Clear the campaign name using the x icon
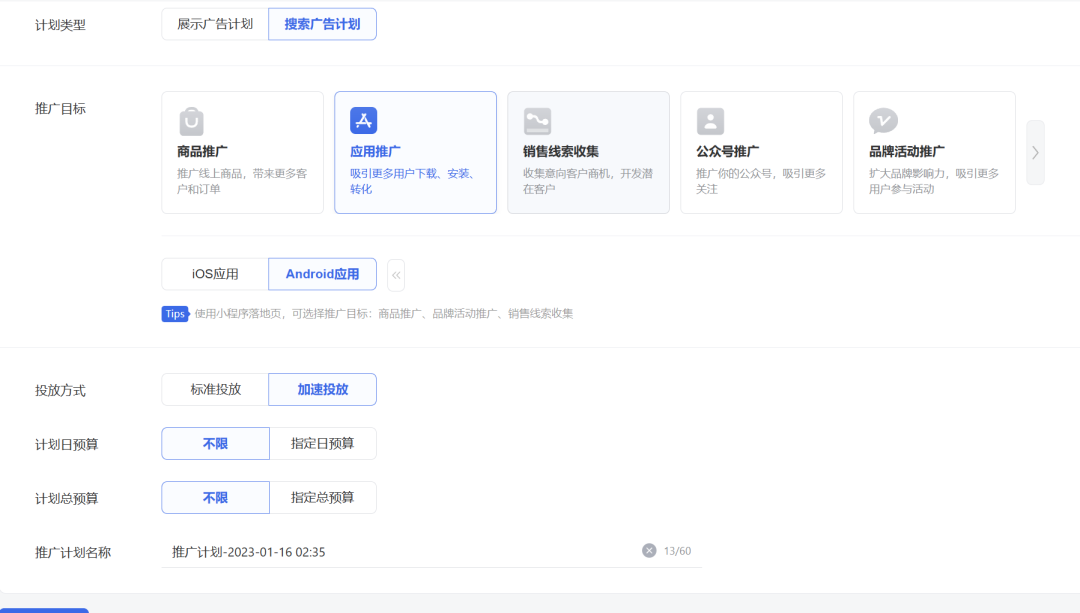This screenshot has width=1080, height=613. pos(650,549)
